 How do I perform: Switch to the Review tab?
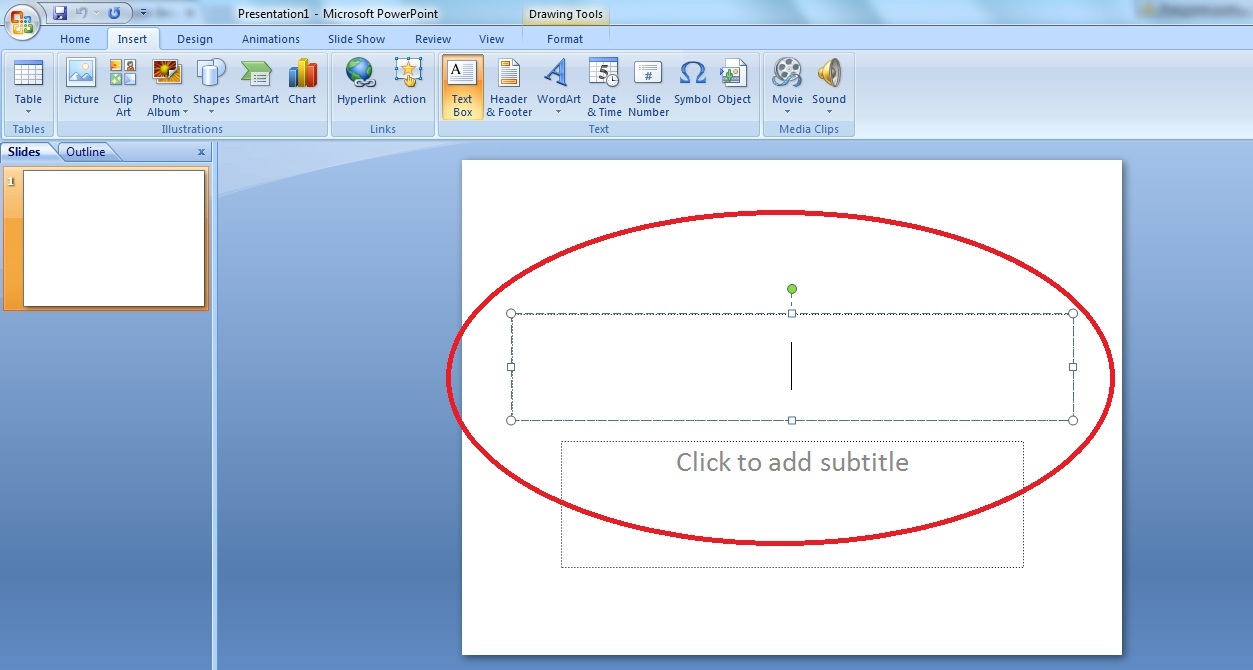(433, 39)
